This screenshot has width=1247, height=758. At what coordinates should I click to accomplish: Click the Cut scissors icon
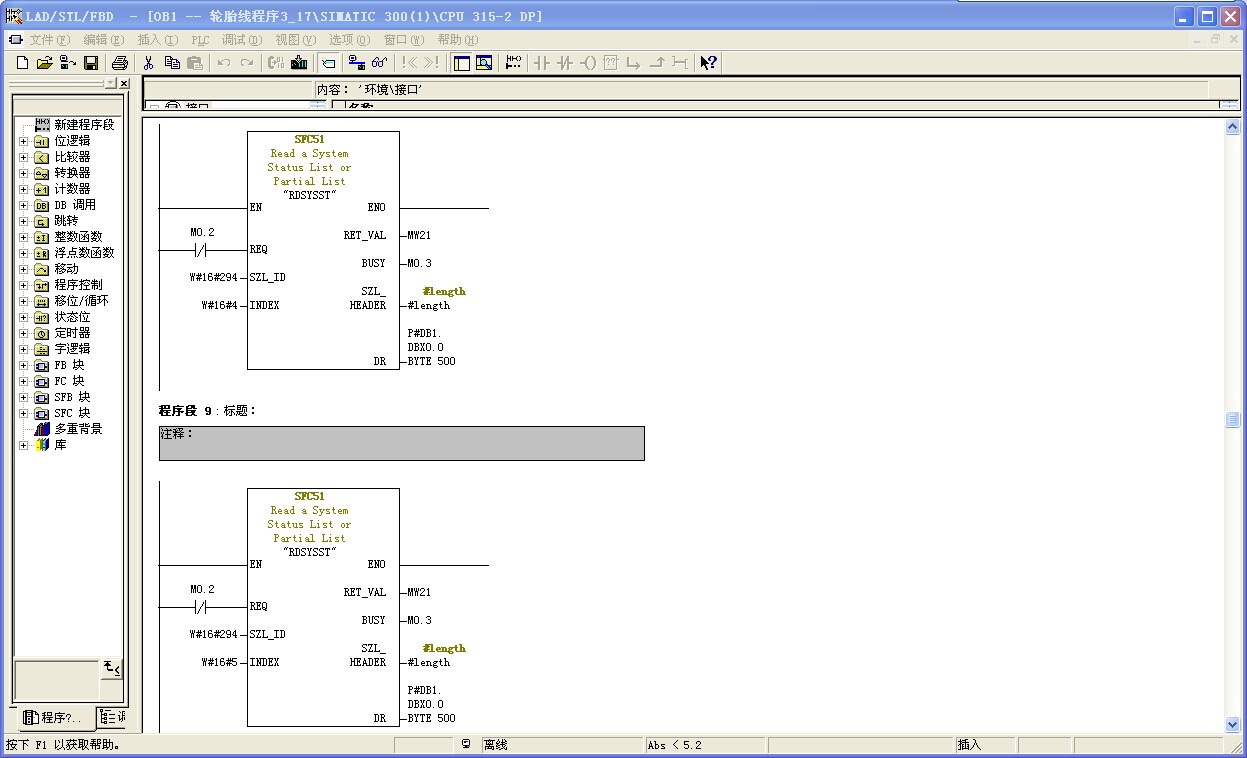click(149, 63)
